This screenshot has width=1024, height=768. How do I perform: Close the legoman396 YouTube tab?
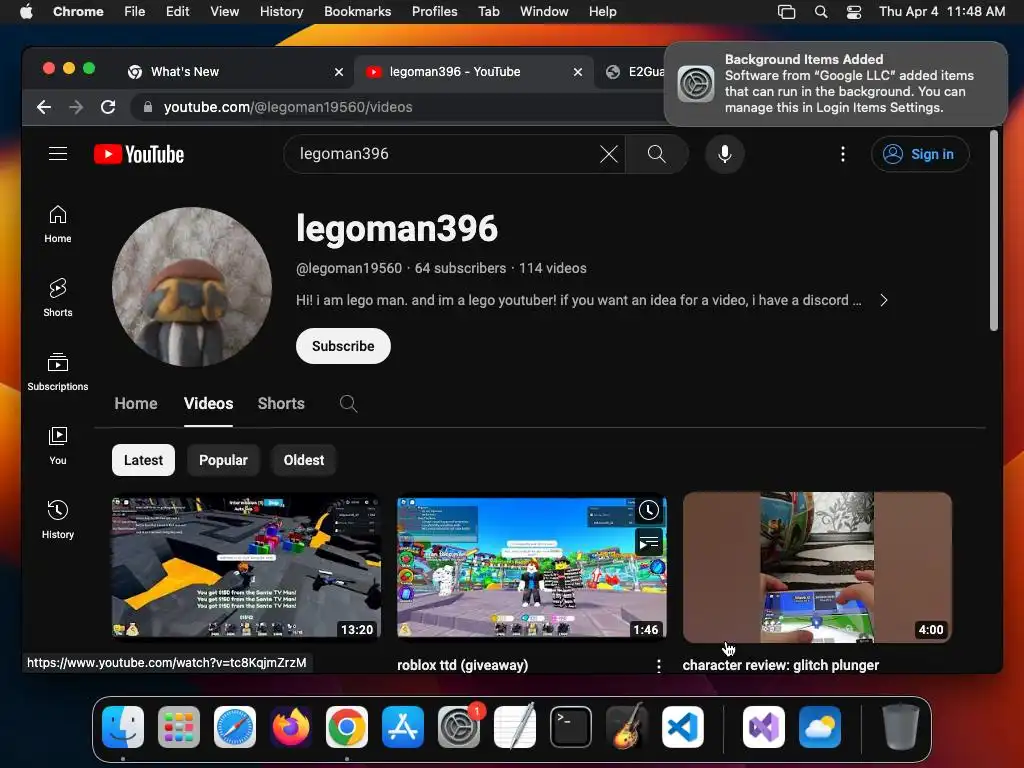pos(577,72)
